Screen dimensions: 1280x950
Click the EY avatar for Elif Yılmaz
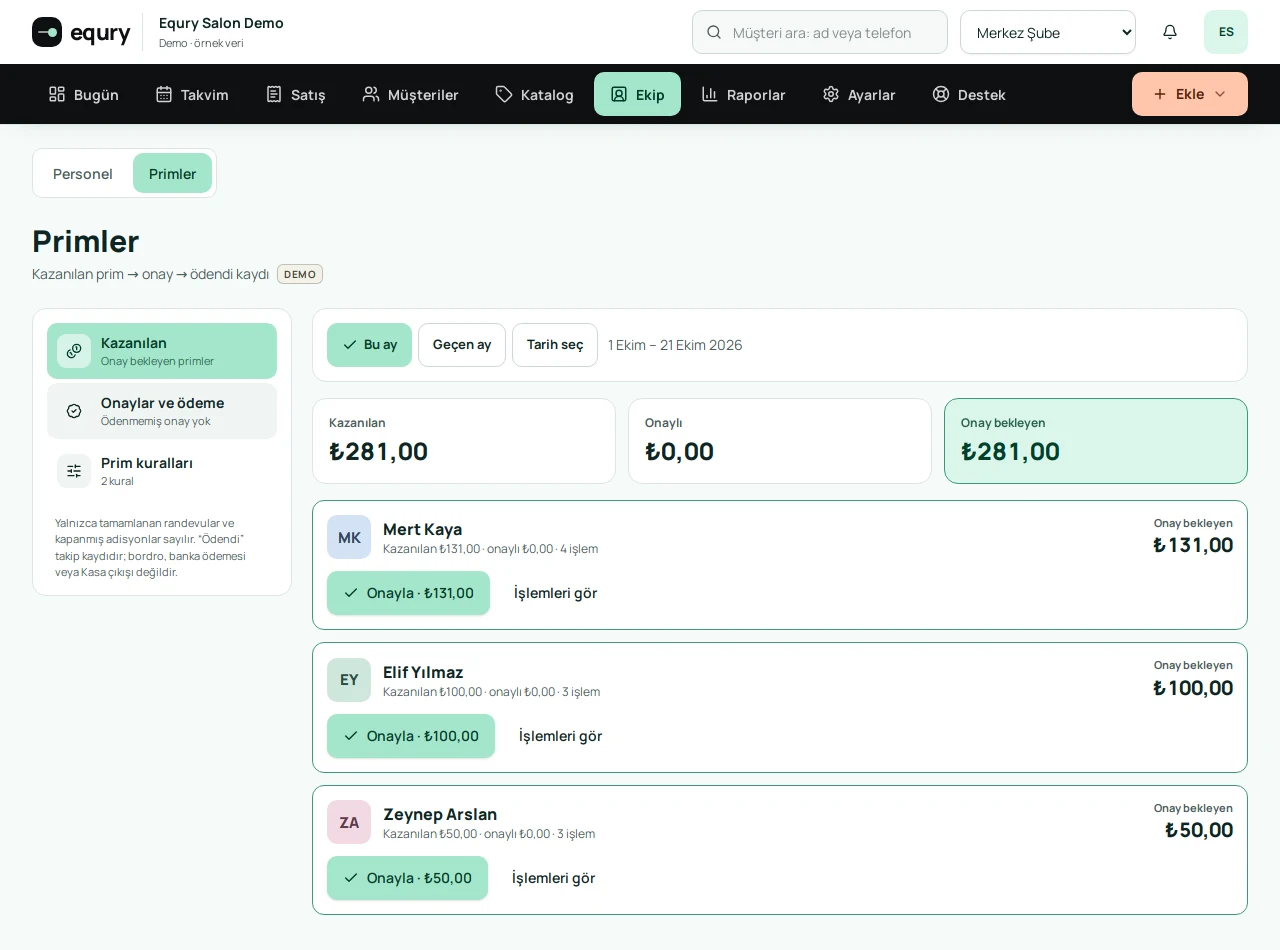(x=349, y=680)
